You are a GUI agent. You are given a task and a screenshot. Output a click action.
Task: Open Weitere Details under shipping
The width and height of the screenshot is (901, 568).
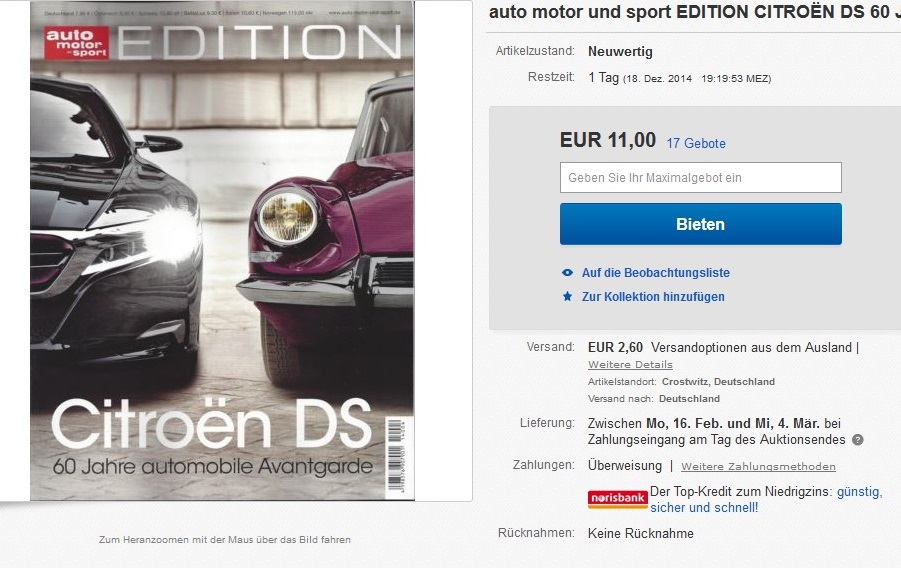point(630,364)
